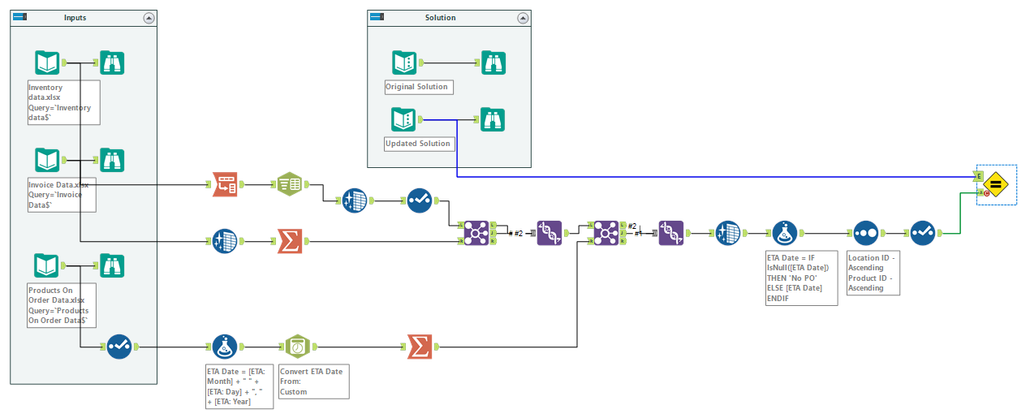
Task: Collapse the Inputs tool container
Action: [148, 18]
